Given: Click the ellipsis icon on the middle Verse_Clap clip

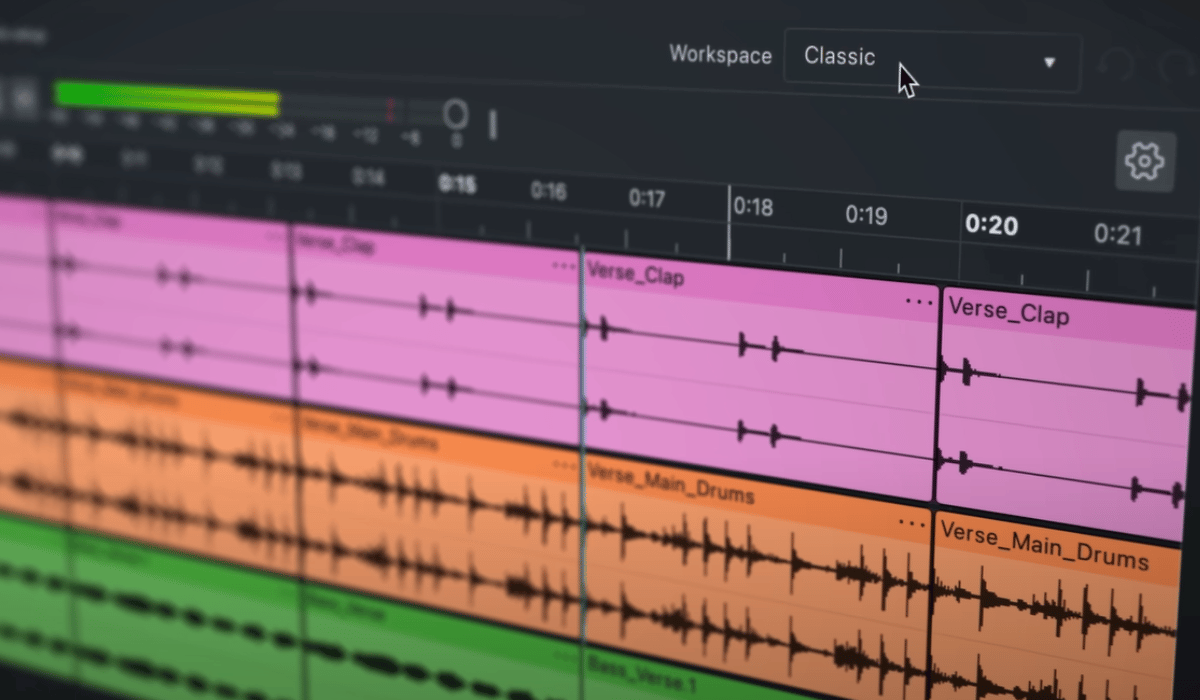Looking at the screenshot, I should click(560, 266).
